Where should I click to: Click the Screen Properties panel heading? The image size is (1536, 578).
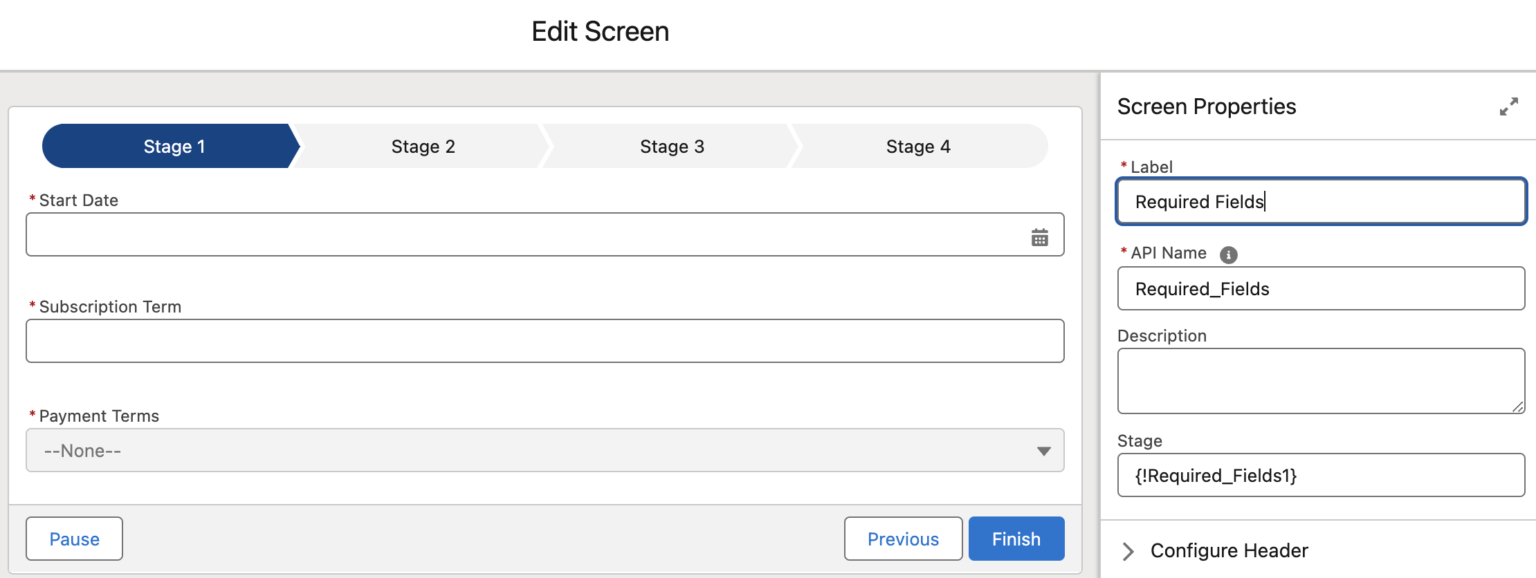pos(1204,106)
